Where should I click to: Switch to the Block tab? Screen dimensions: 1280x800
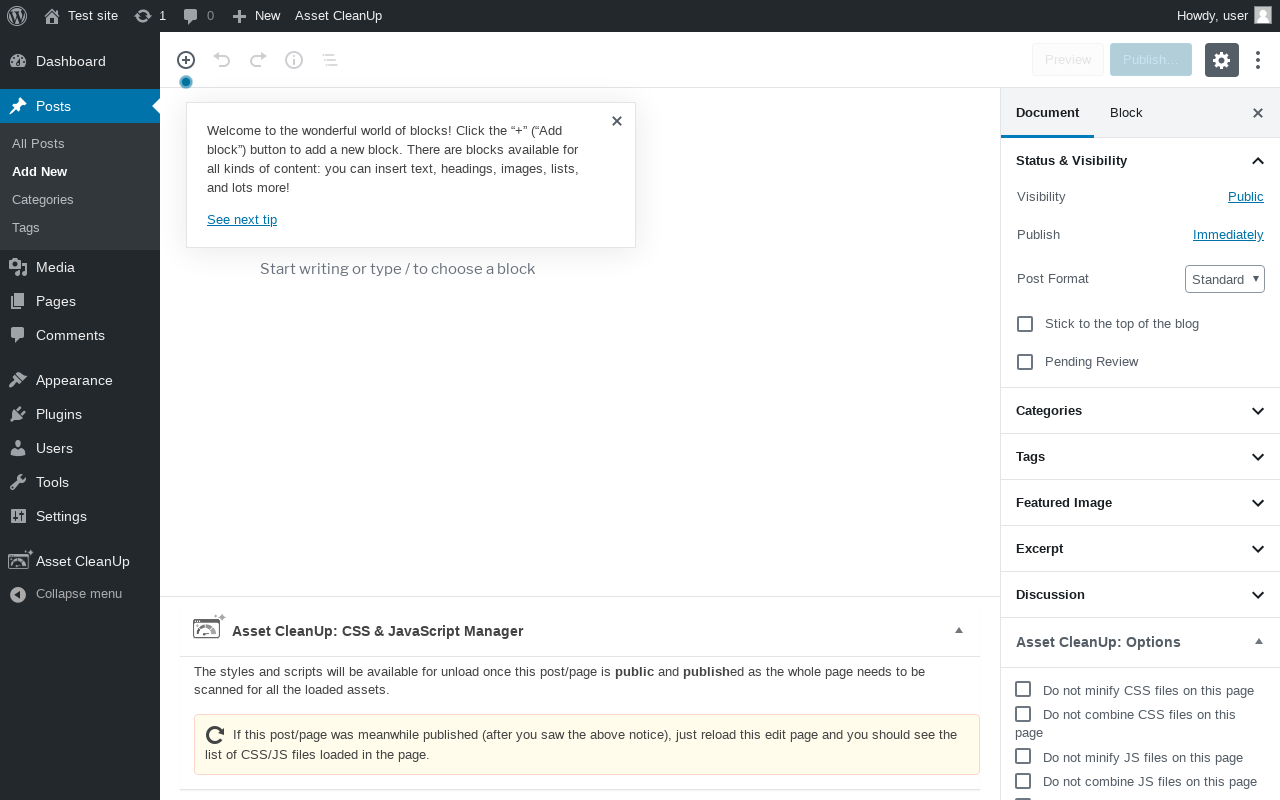click(1126, 113)
